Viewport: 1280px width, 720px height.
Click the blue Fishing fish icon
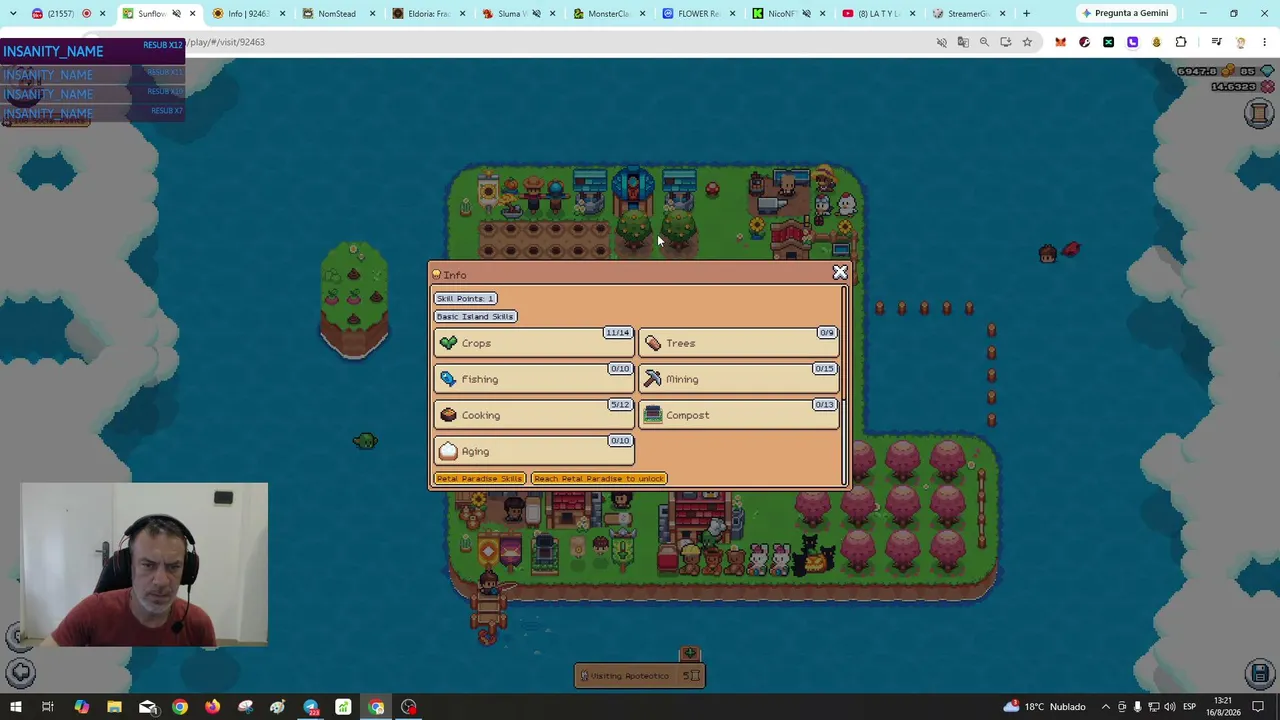point(448,379)
